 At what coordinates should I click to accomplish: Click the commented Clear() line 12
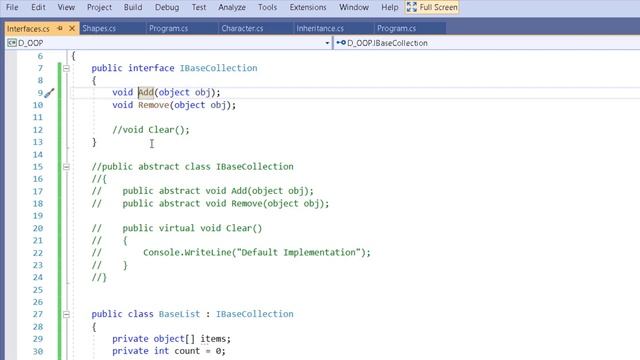point(151,130)
